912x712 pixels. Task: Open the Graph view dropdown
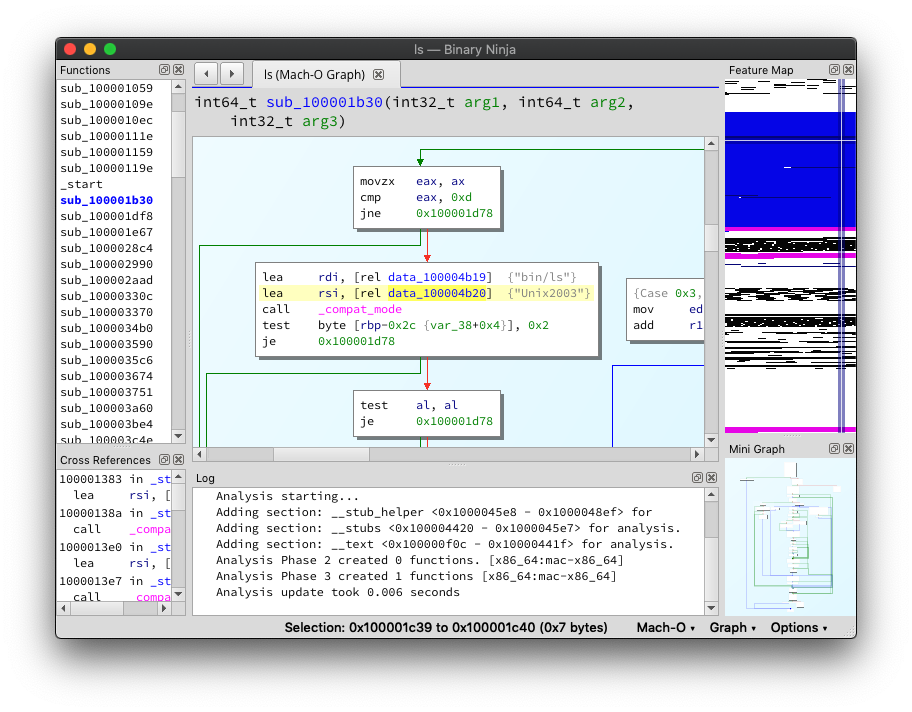(732, 628)
